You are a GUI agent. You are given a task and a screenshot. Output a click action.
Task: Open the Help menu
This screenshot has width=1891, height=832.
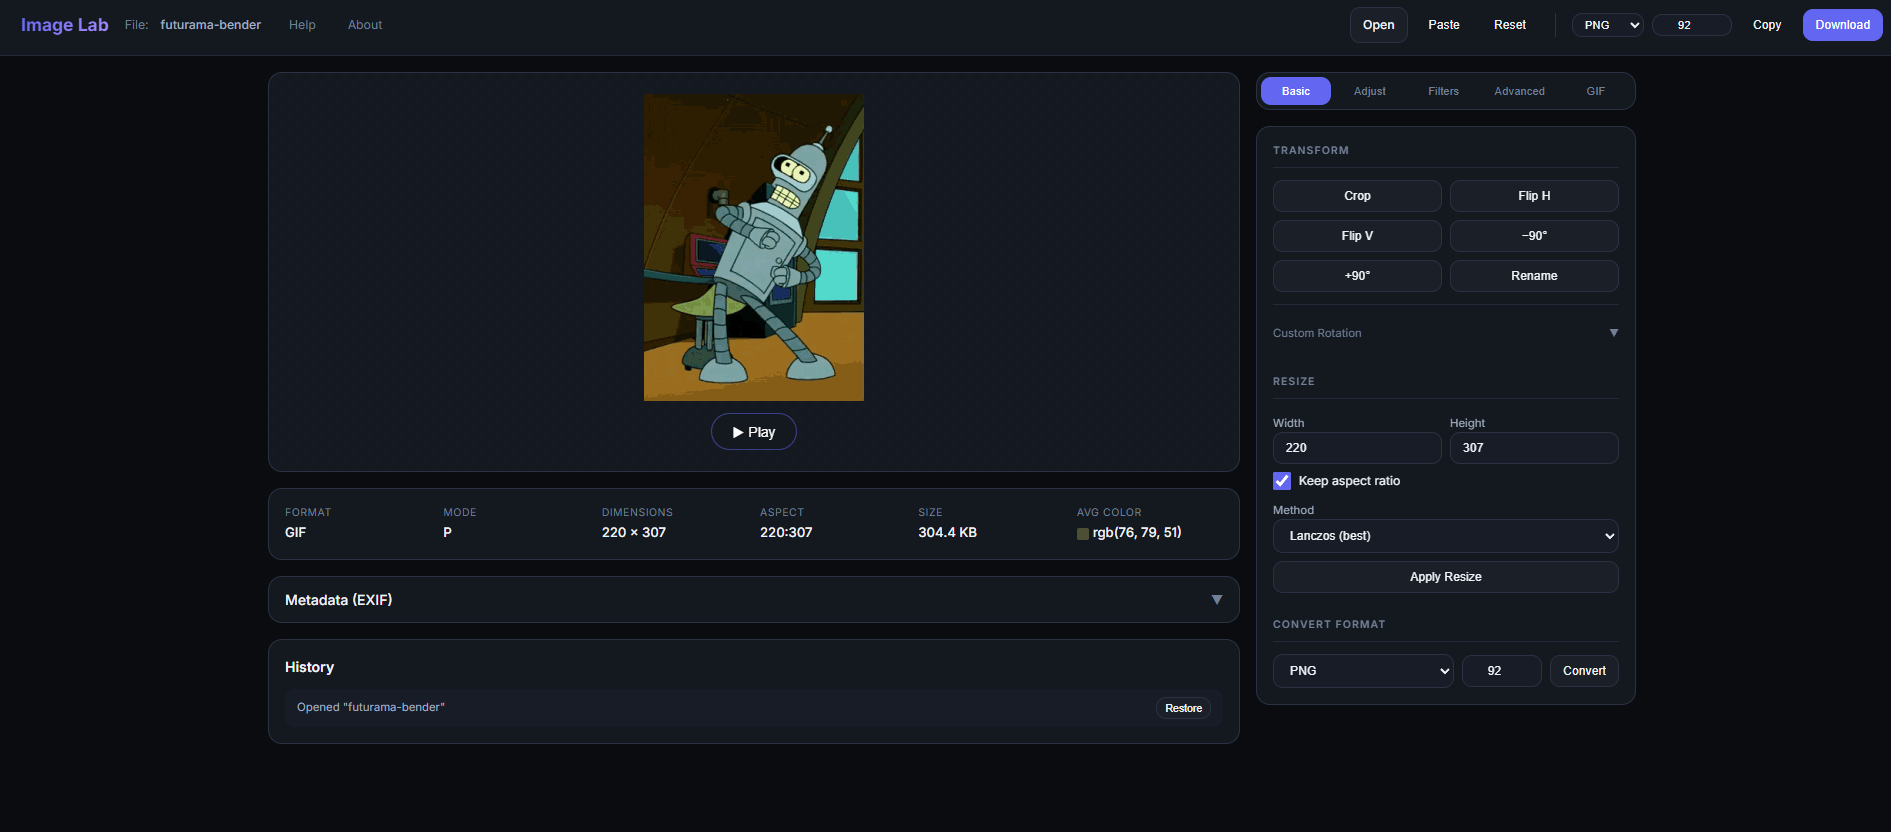(x=302, y=25)
